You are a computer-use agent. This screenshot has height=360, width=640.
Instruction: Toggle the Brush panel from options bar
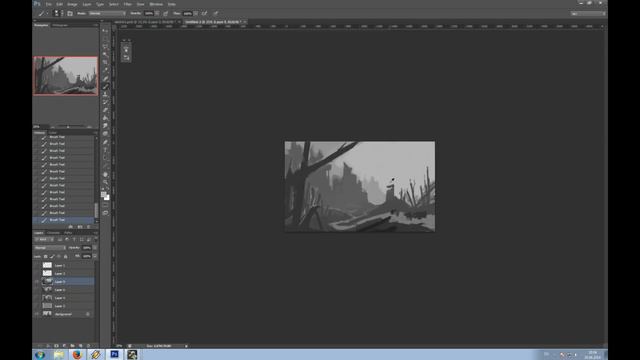(70, 13)
